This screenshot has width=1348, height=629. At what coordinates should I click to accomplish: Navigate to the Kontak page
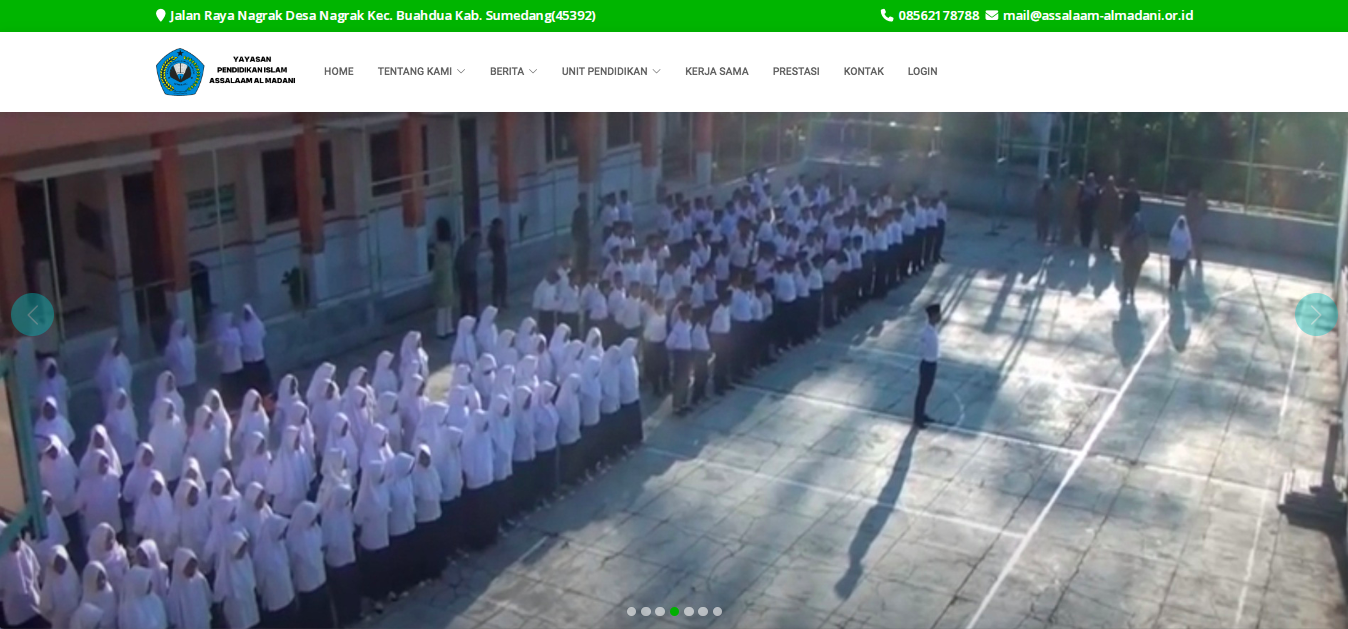click(863, 72)
